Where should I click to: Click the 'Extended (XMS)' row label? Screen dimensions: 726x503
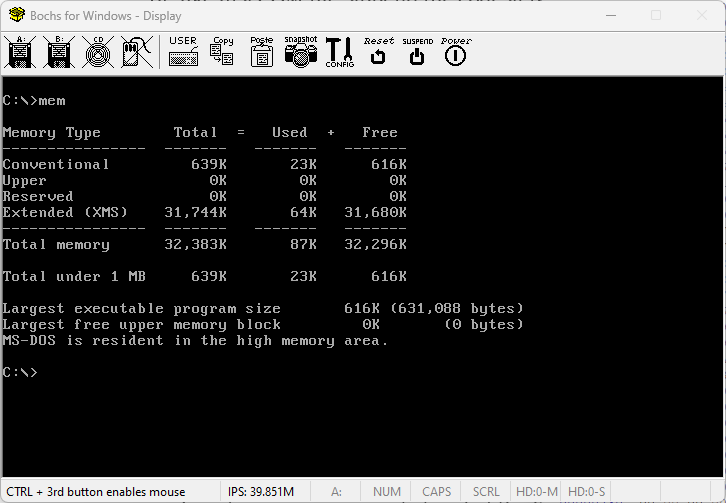coord(65,213)
